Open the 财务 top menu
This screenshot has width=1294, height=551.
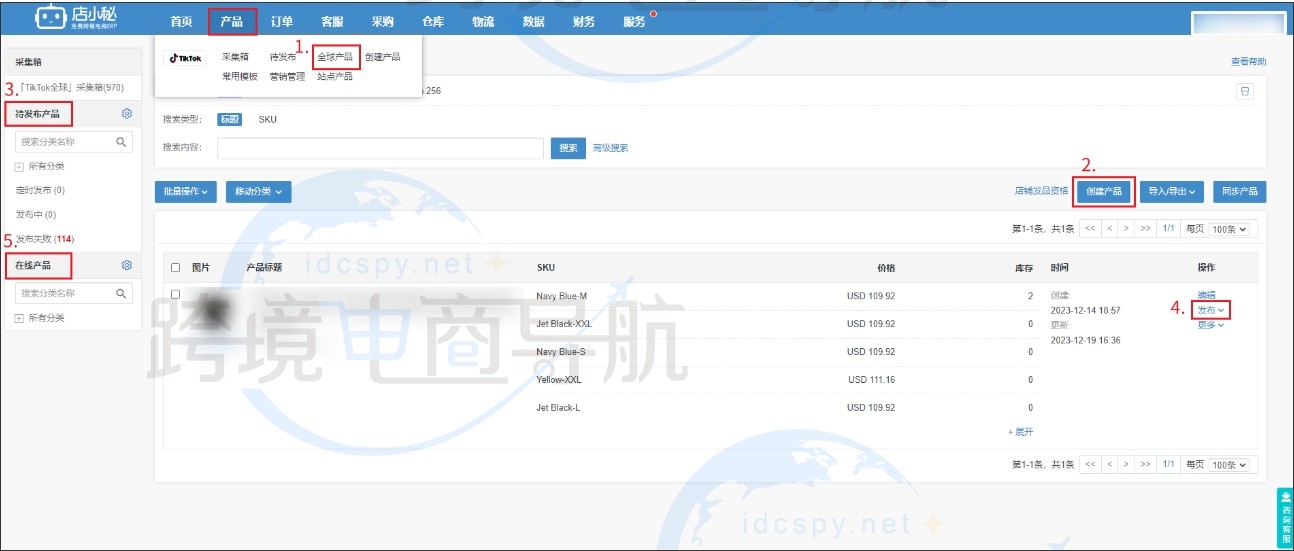(x=584, y=21)
